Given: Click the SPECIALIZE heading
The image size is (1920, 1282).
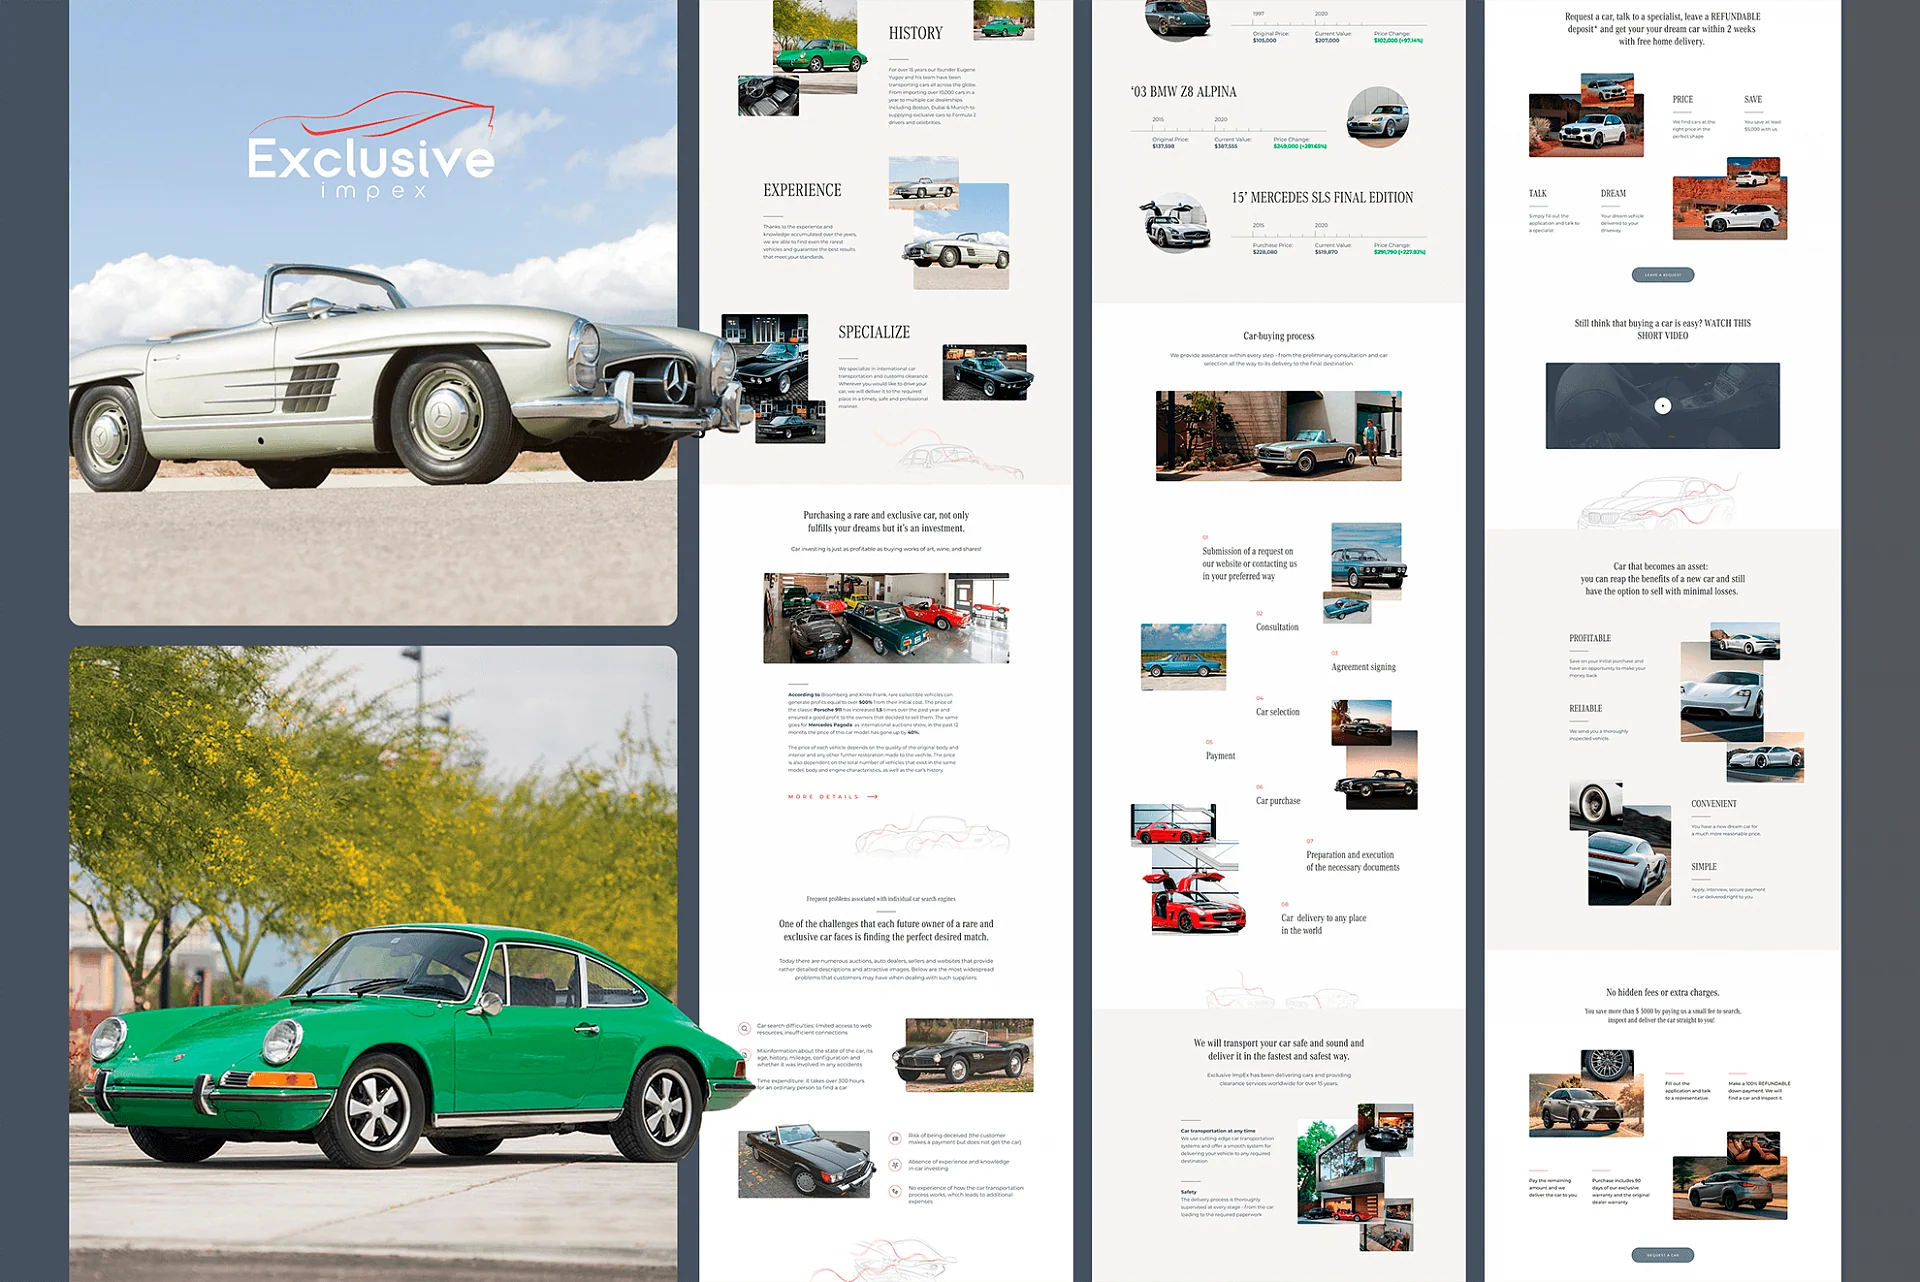Looking at the screenshot, I should click(874, 332).
